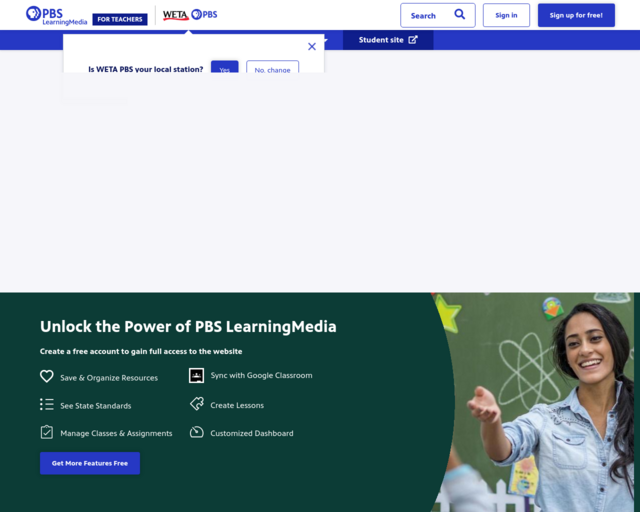Image resolution: width=640 pixels, height=512 pixels.
Task: Click the Unlock the Power heading
Action: click(188, 327)
